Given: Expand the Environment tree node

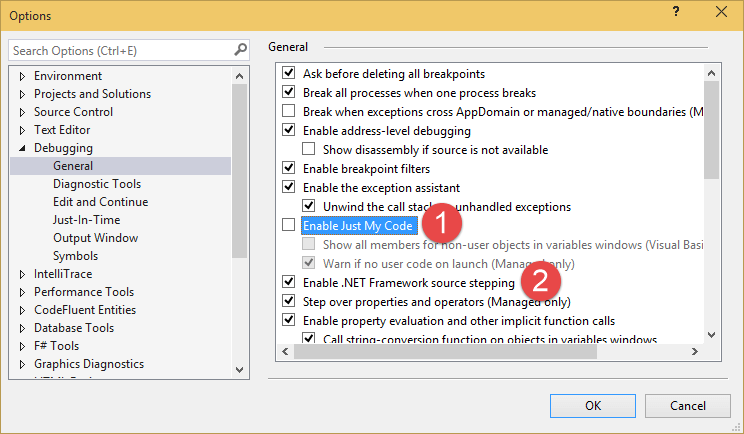Looking at the screenshot, I should point(23,76).
